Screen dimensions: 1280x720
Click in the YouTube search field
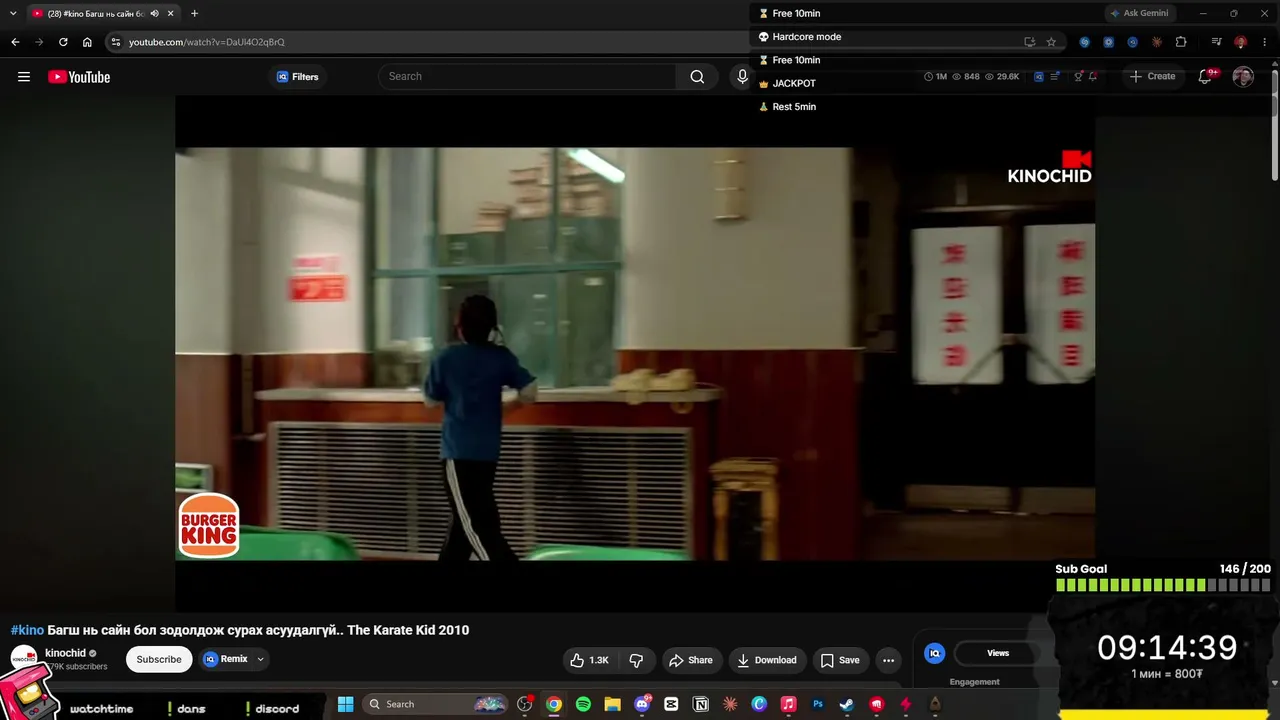coord(528,77)
